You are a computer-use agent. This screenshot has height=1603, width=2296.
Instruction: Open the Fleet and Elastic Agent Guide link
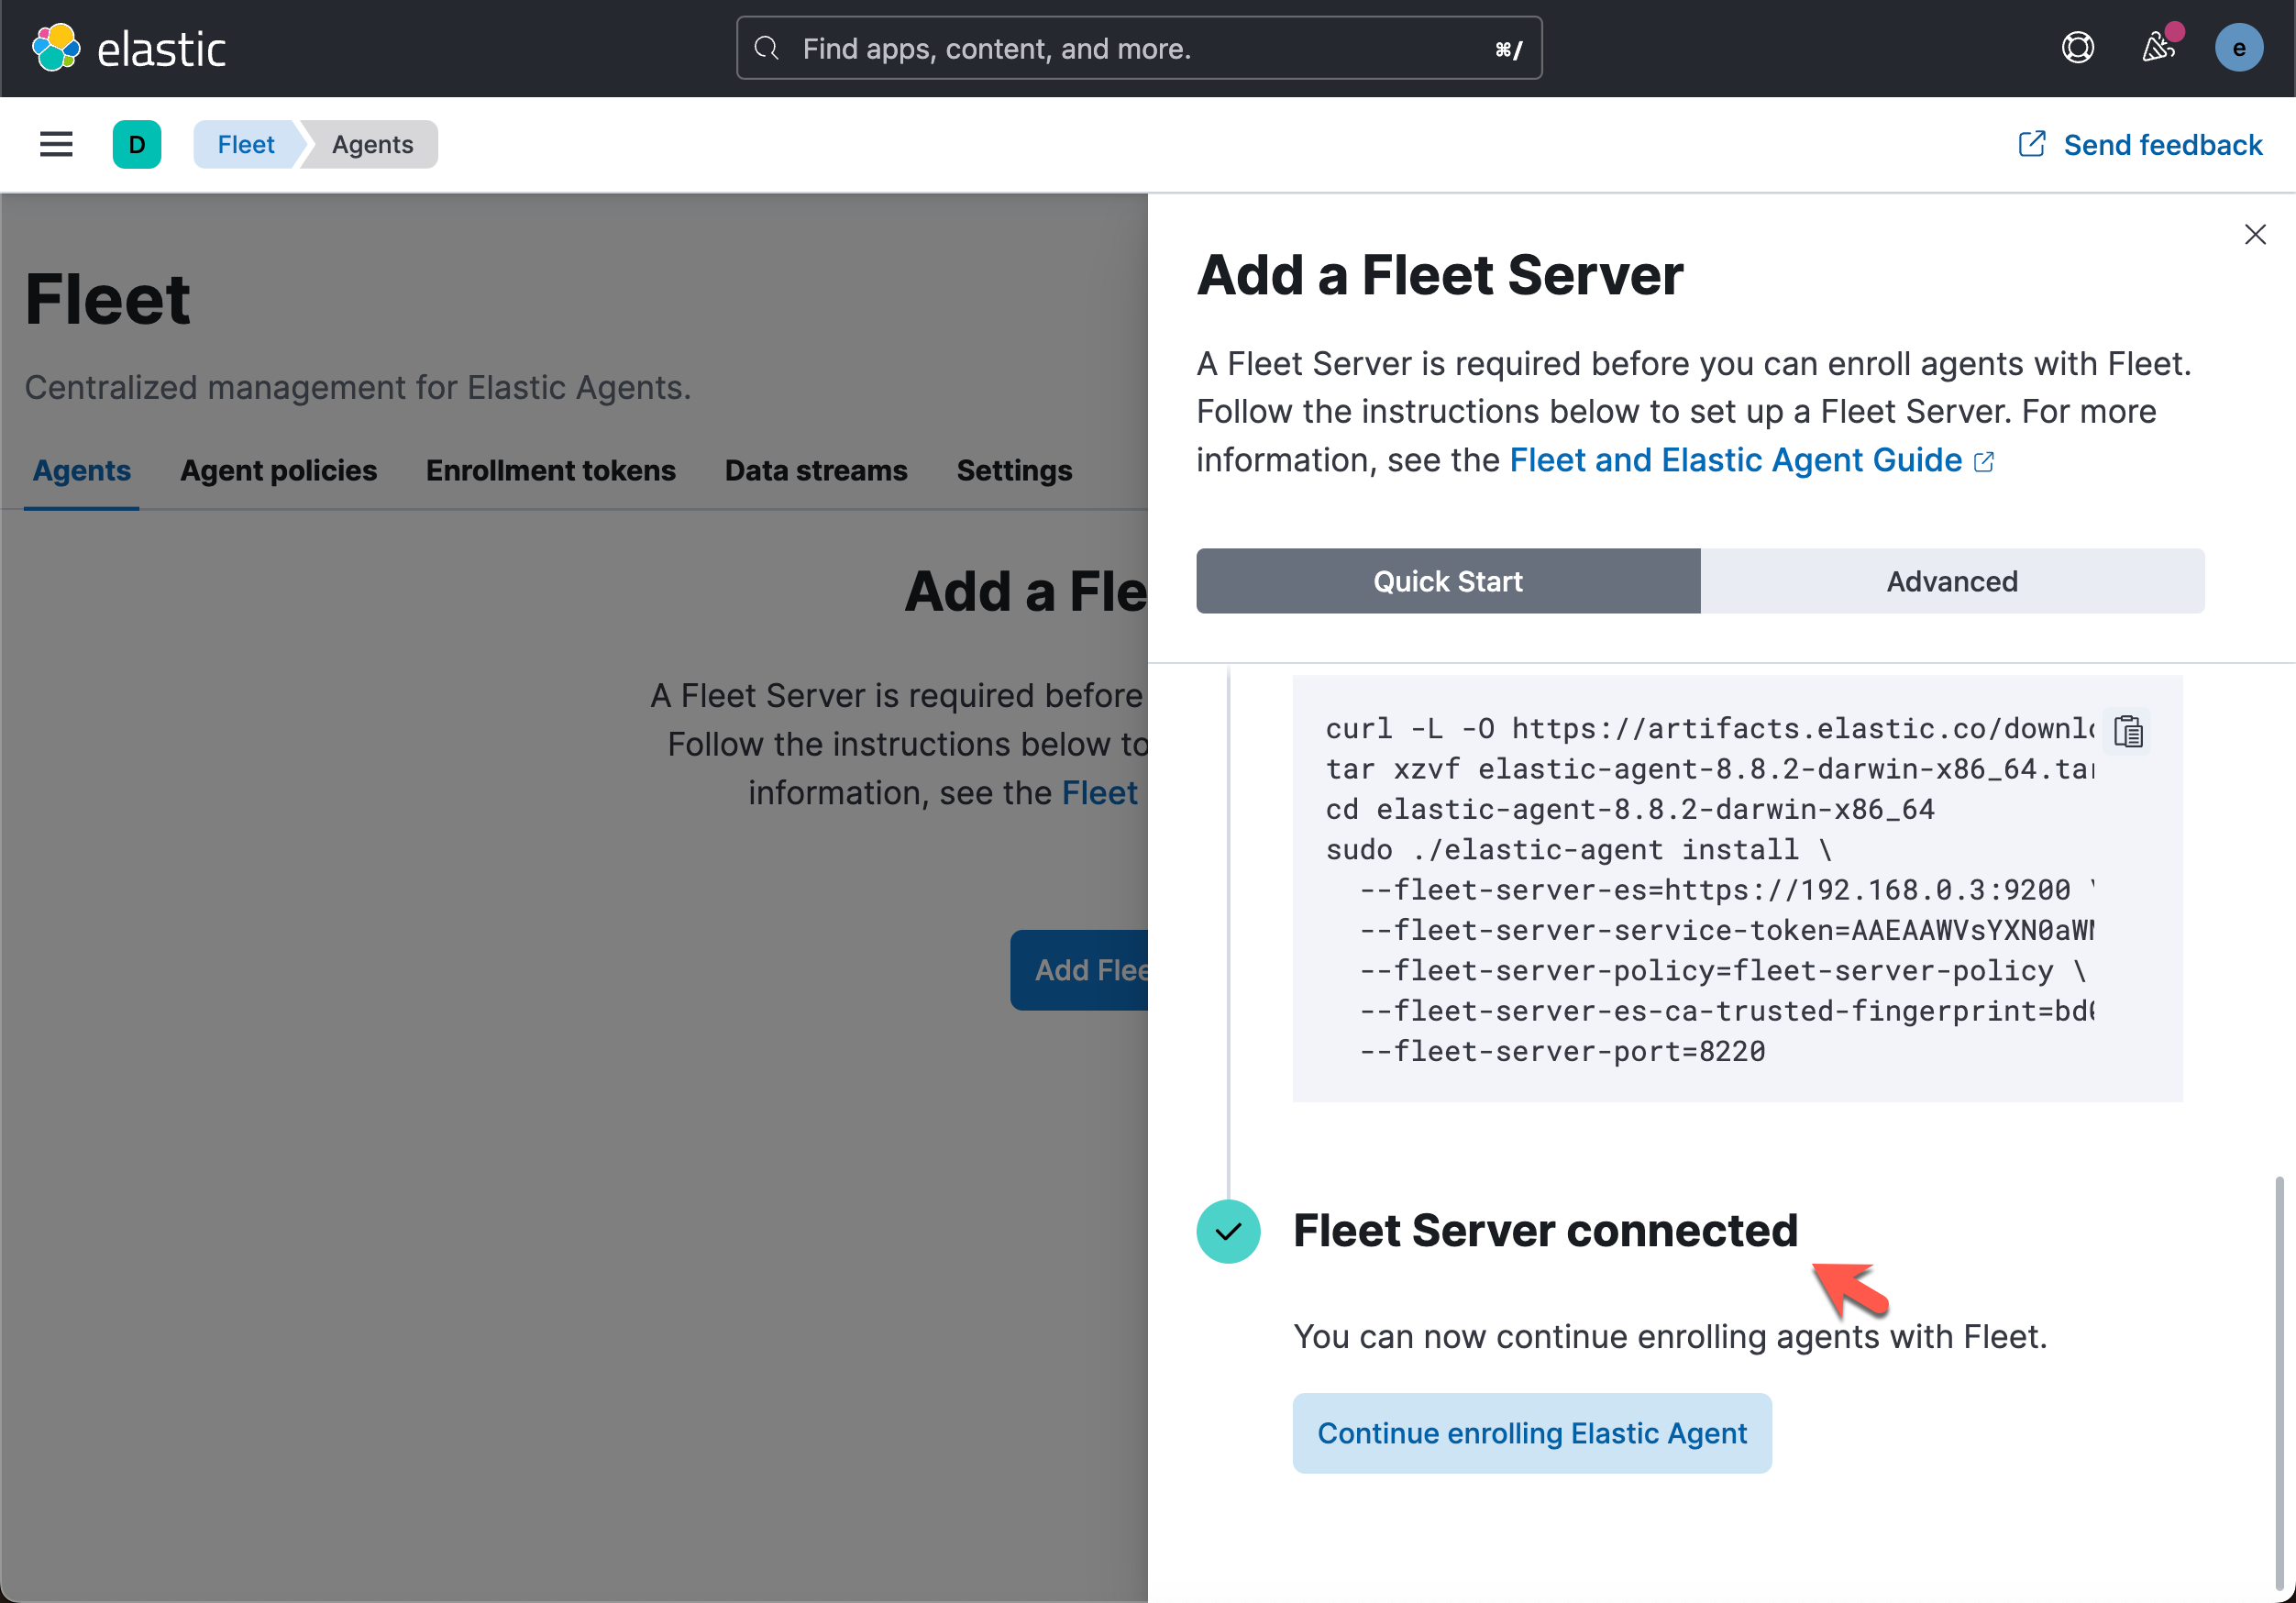[1735, 460]
